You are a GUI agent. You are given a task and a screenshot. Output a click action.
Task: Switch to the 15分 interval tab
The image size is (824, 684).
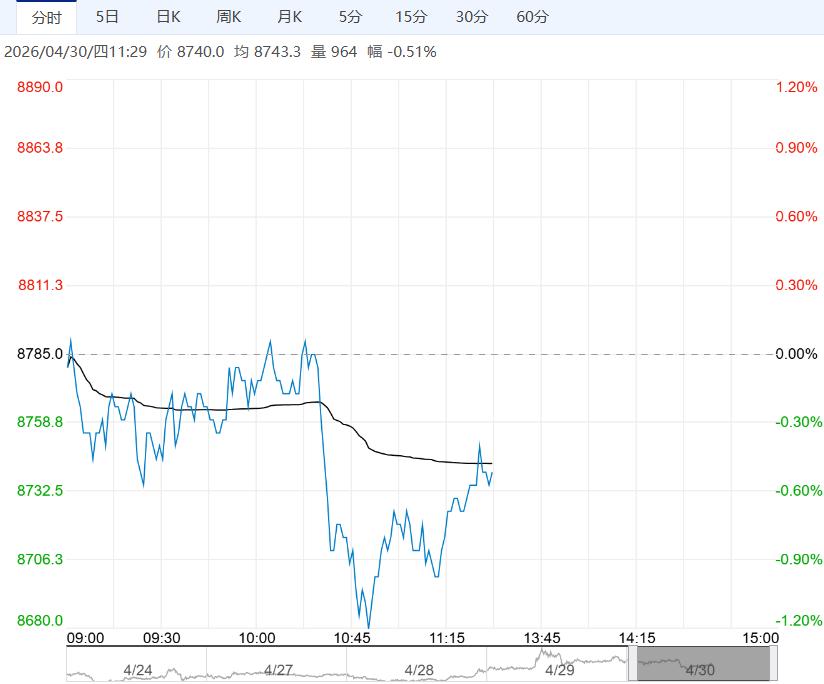point(411,17)
